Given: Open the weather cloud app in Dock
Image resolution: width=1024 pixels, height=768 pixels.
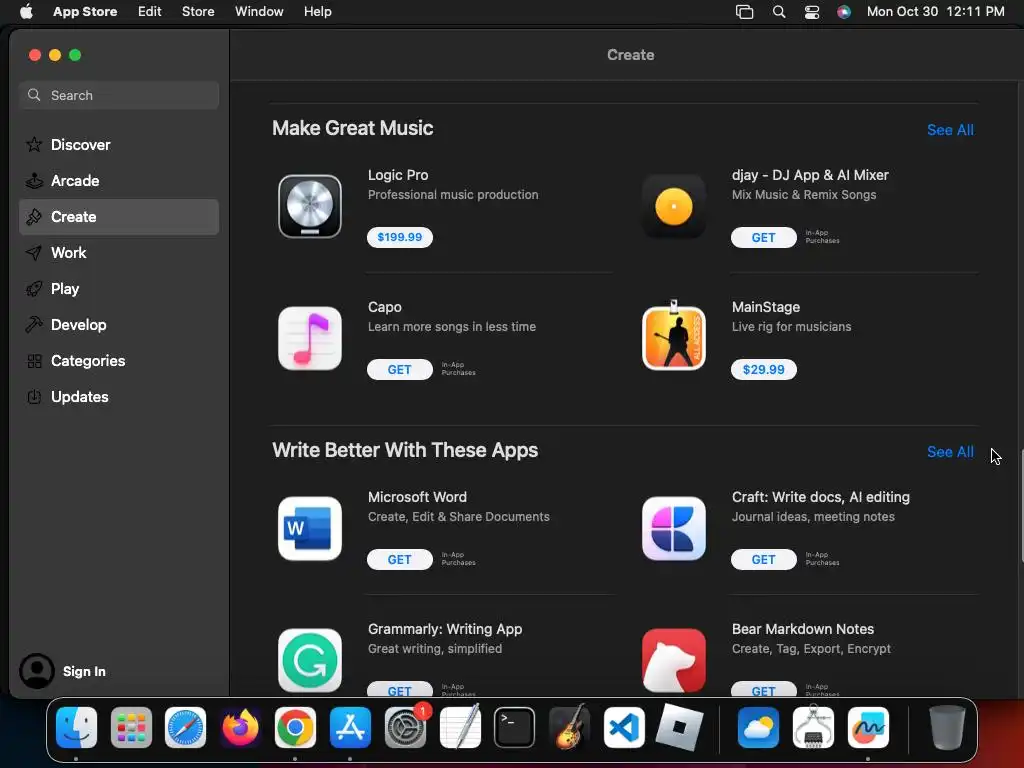Looking at the screenshot, I should pyautogui.click(x=758, y=727).
